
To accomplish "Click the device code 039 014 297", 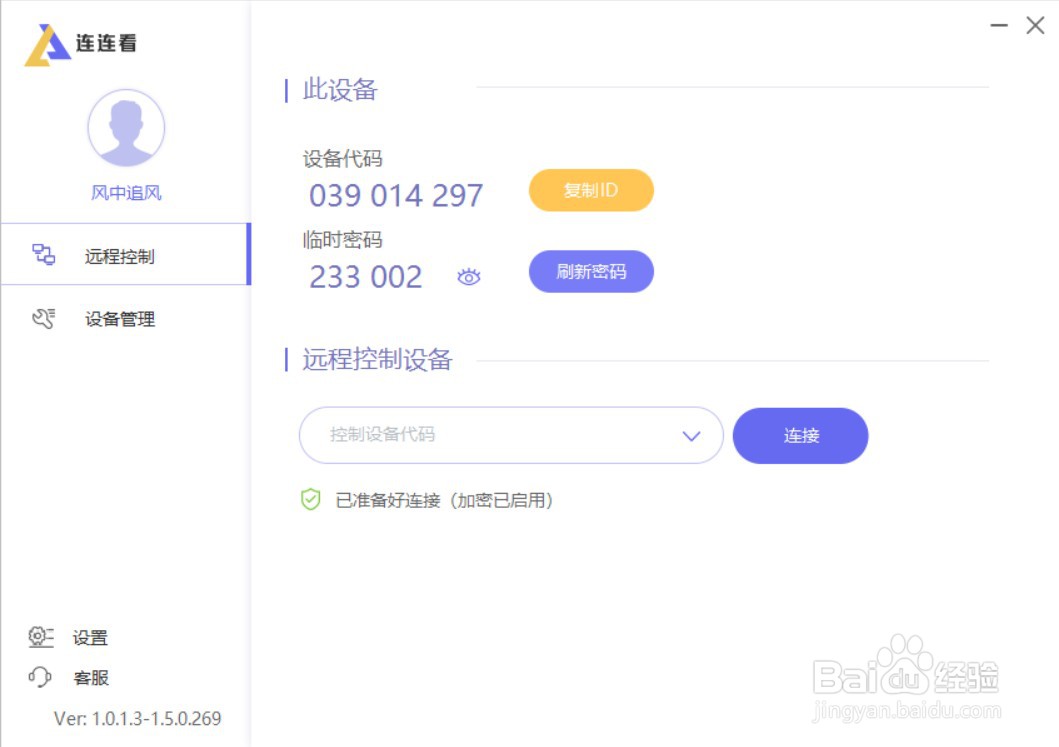I will coord(396,196).
